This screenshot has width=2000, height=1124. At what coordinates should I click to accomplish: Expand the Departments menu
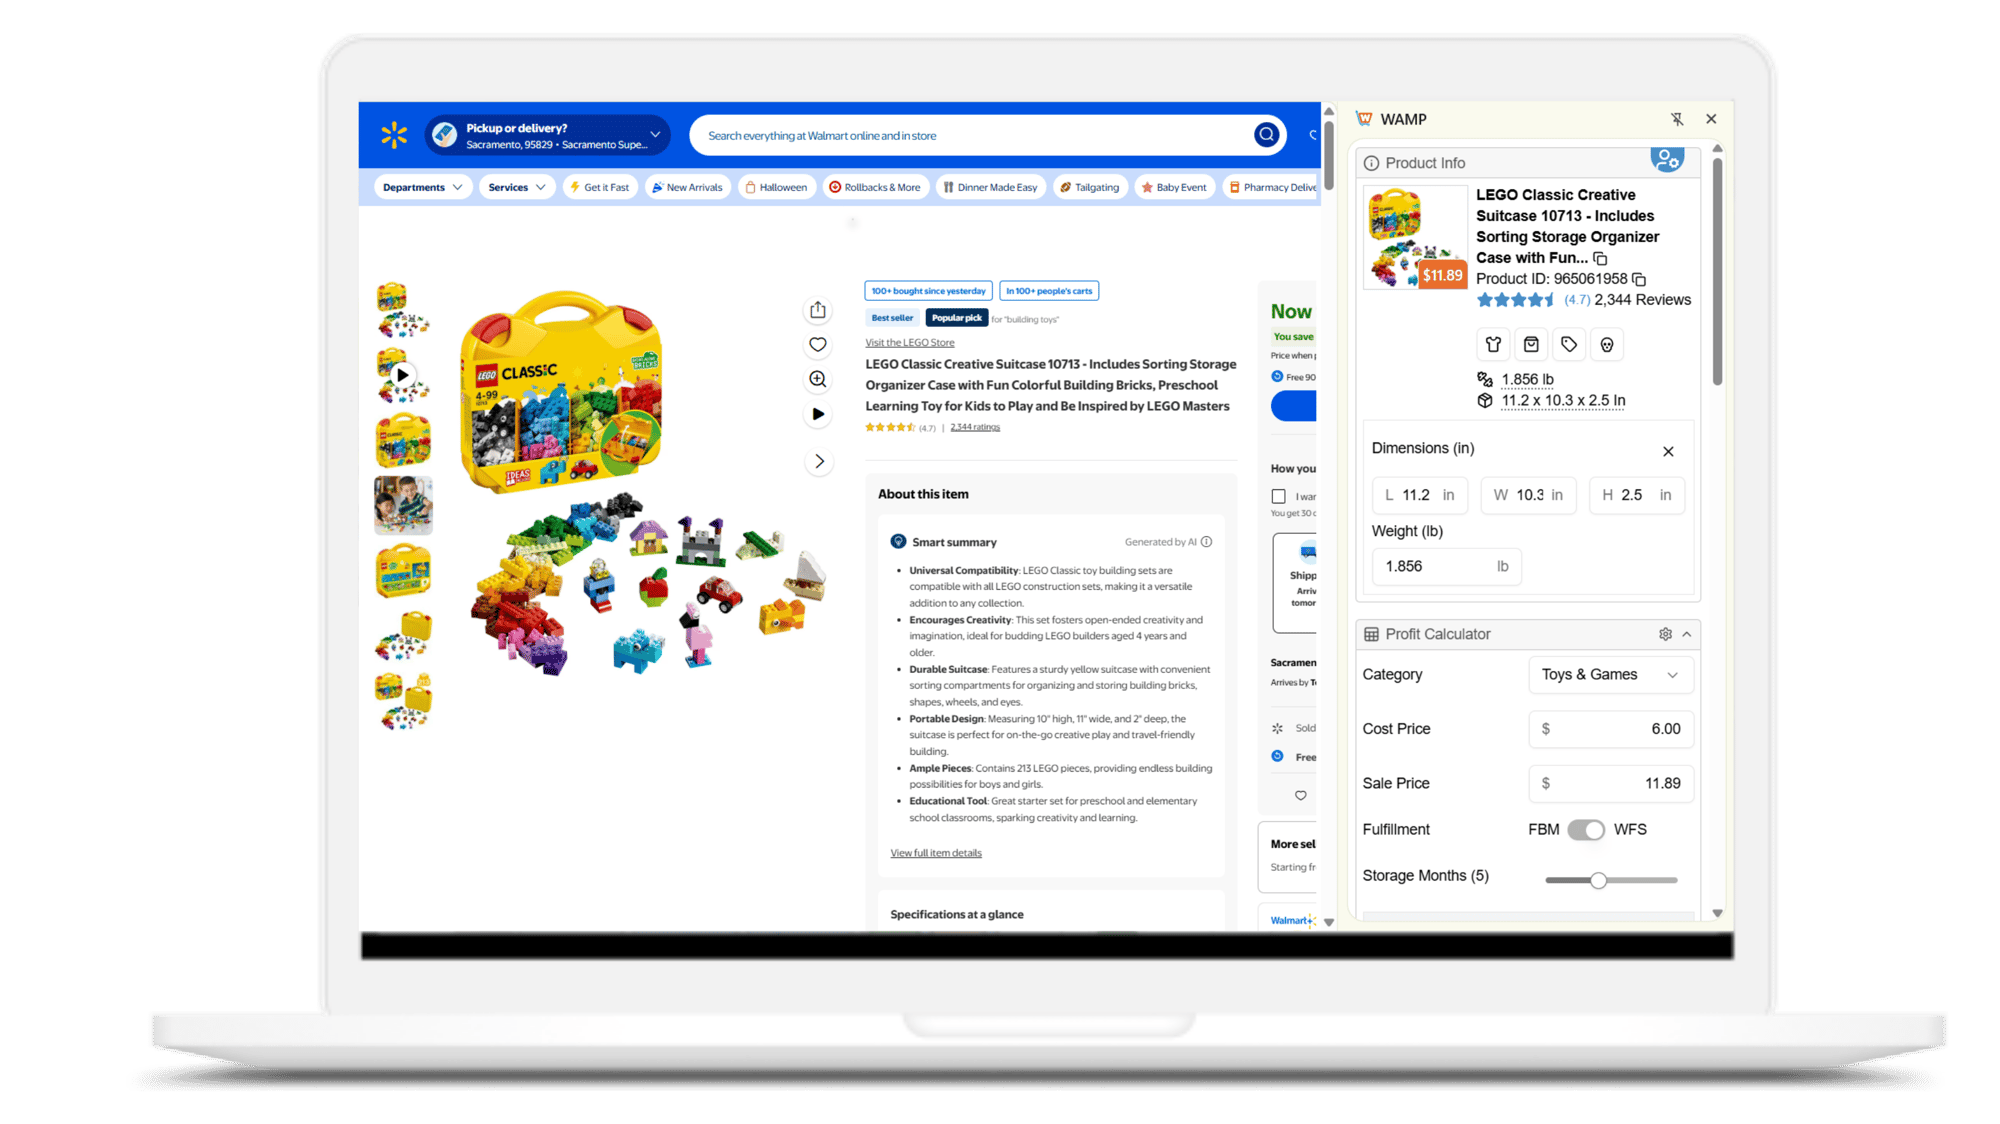(422, 188)
